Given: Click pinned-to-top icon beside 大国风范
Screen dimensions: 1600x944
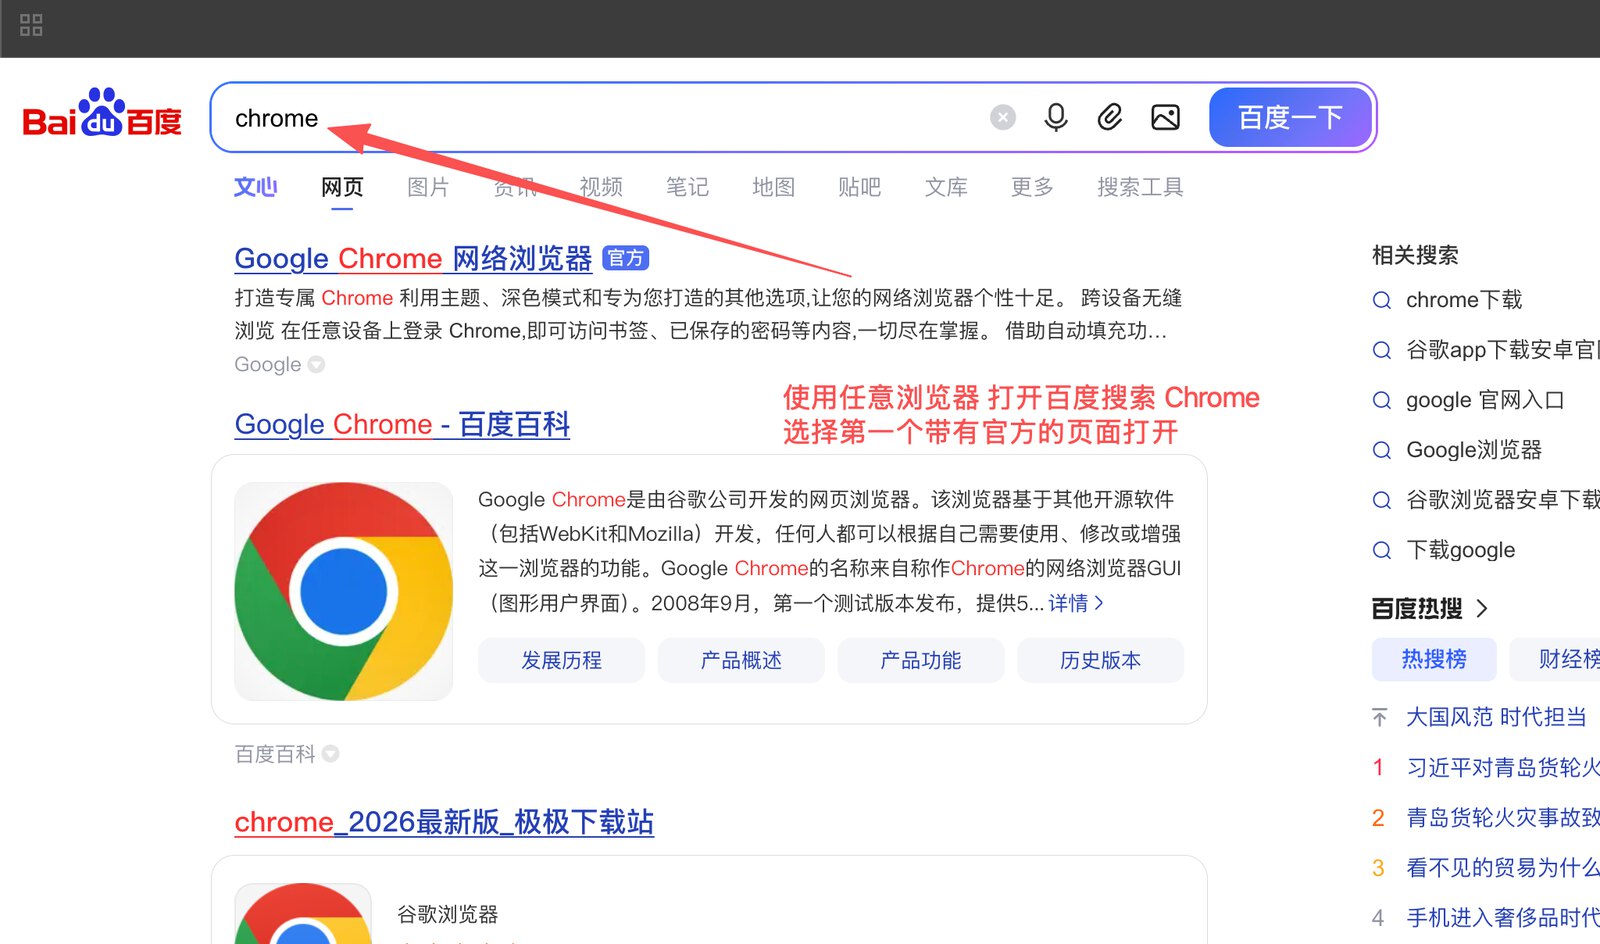Looking at the screenshot, I should (x=1380, y=717).
